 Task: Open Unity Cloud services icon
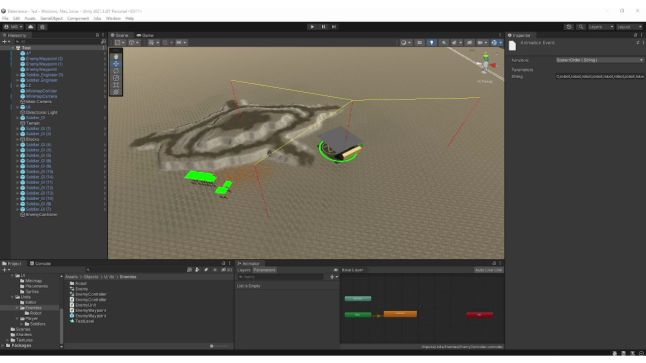pos(30,27)
